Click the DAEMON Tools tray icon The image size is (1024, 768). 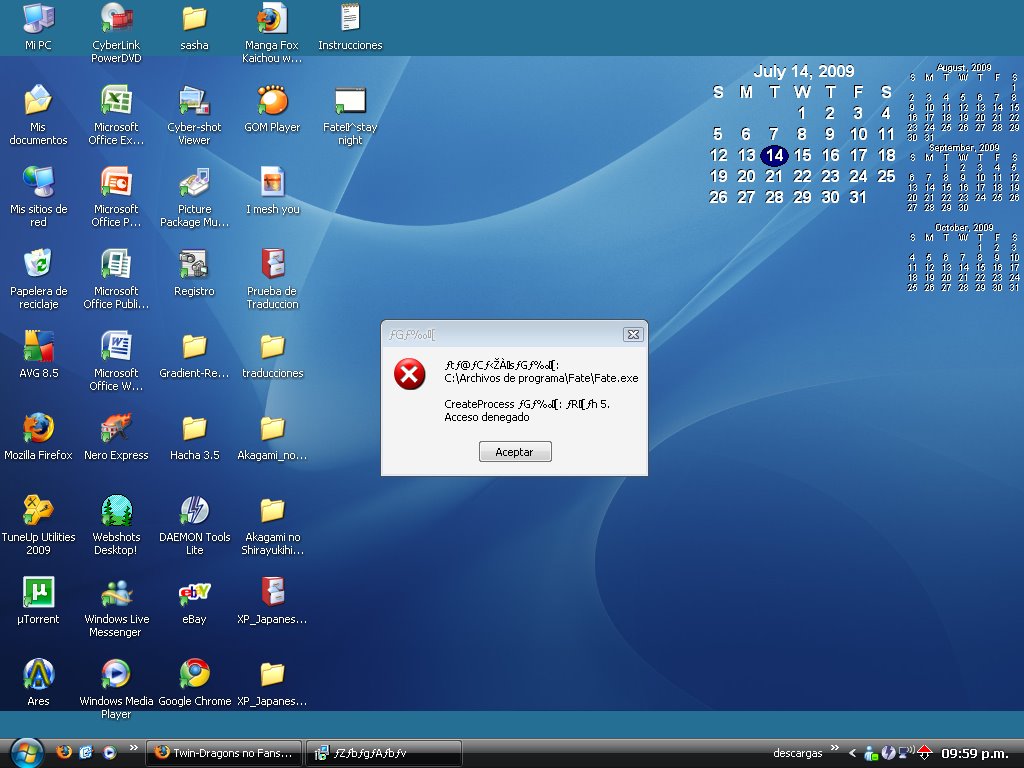coord(888,753)
